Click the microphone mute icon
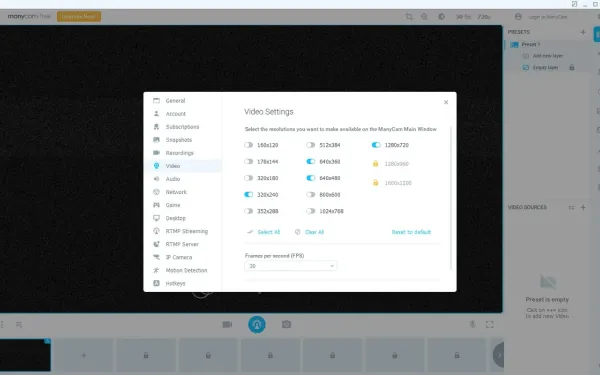This screenshot has width=600, height=375. (472, 324)
